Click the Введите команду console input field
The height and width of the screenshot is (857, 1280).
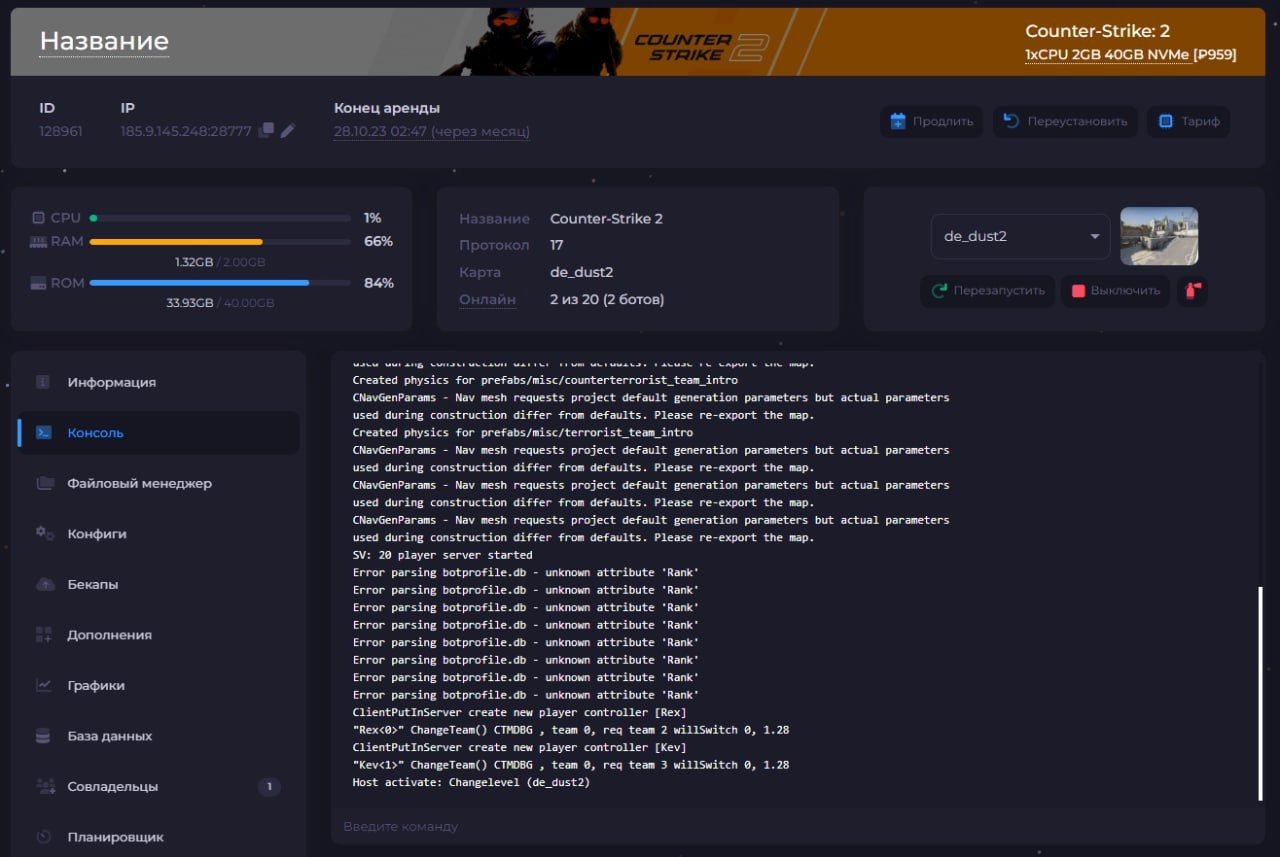pos(798,826)
